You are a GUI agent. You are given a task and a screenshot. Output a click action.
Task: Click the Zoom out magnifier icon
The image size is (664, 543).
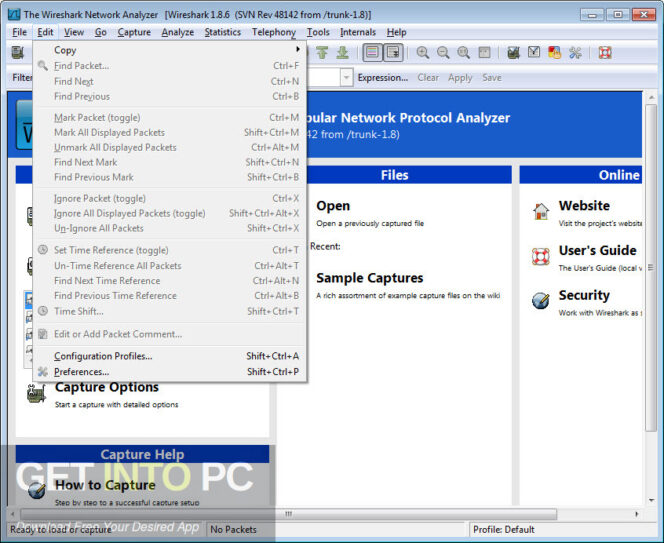(x=443, y=53)
